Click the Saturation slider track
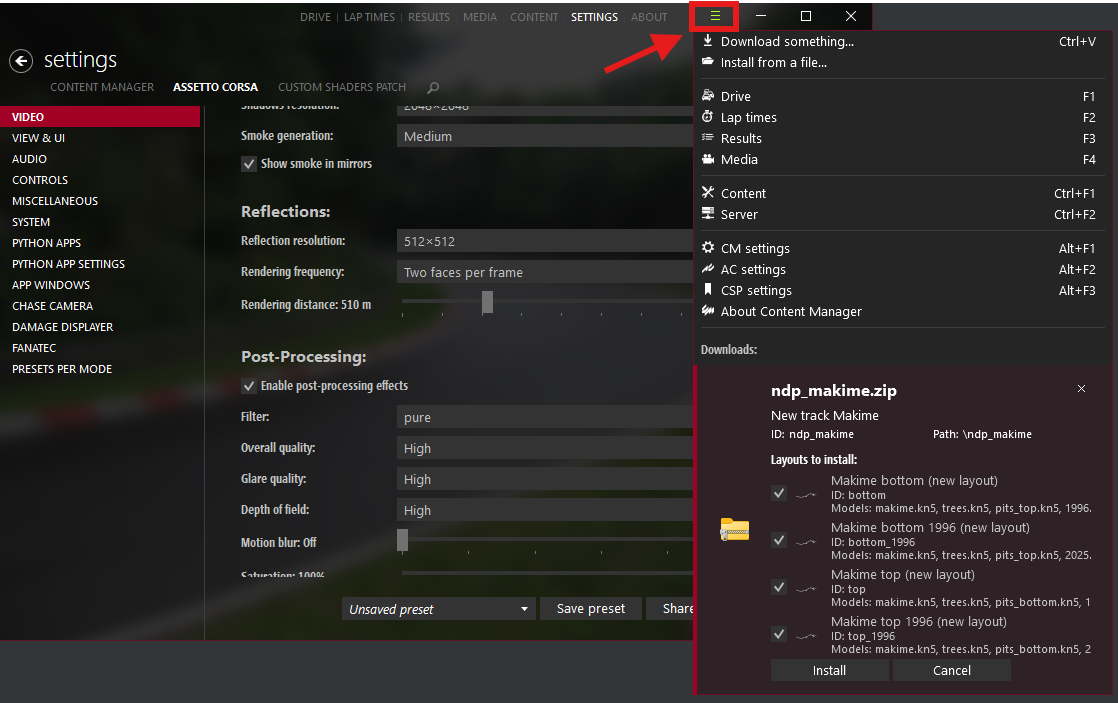Image resolution: width=1118 pixels, height=703 pixels. coord(547,573)
